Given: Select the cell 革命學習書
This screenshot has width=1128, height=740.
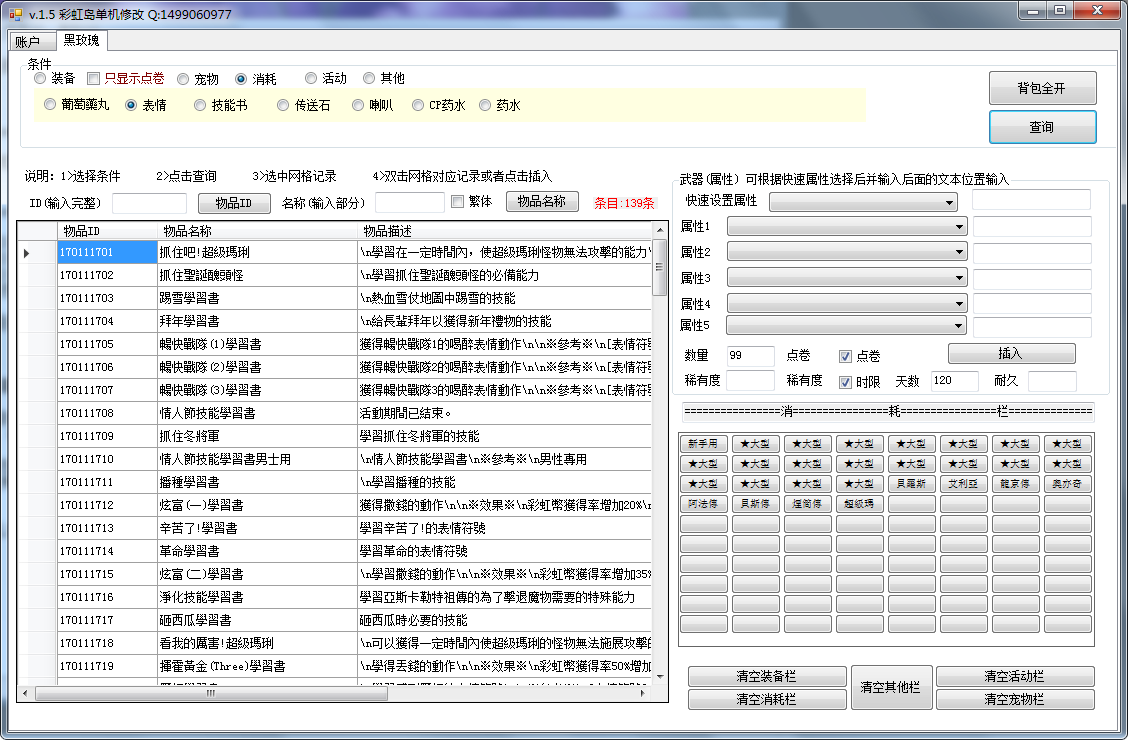Looking at the screenshot, I should click(x=258, y=552).
